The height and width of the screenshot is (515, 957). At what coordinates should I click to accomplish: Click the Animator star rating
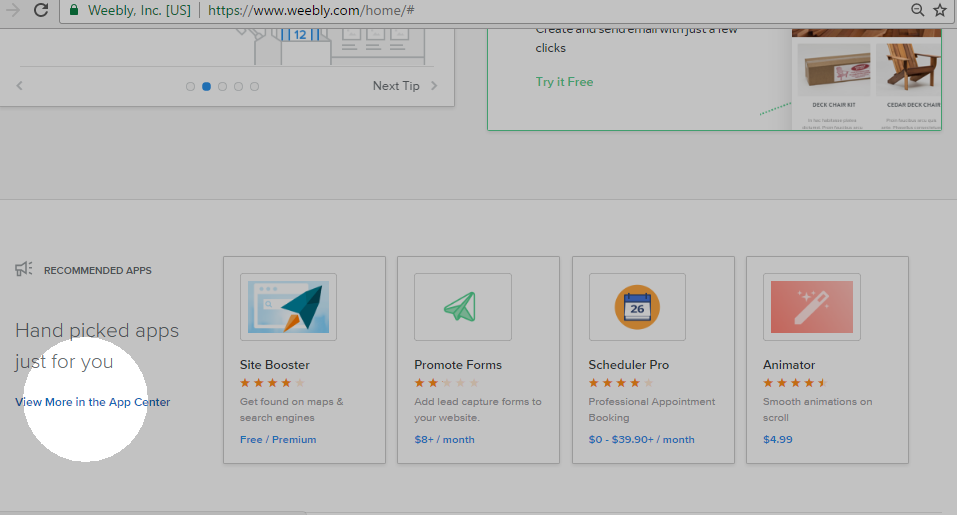795,383
